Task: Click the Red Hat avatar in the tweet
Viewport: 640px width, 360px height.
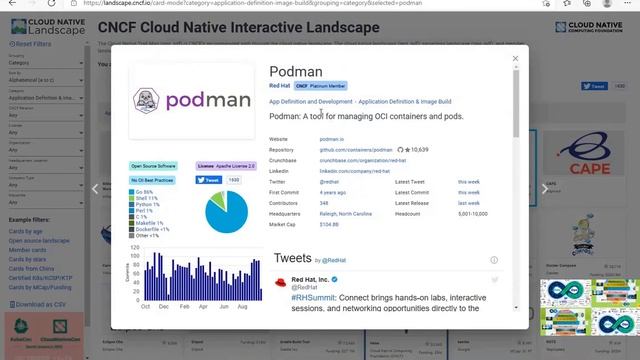Action: click(280, 282)
